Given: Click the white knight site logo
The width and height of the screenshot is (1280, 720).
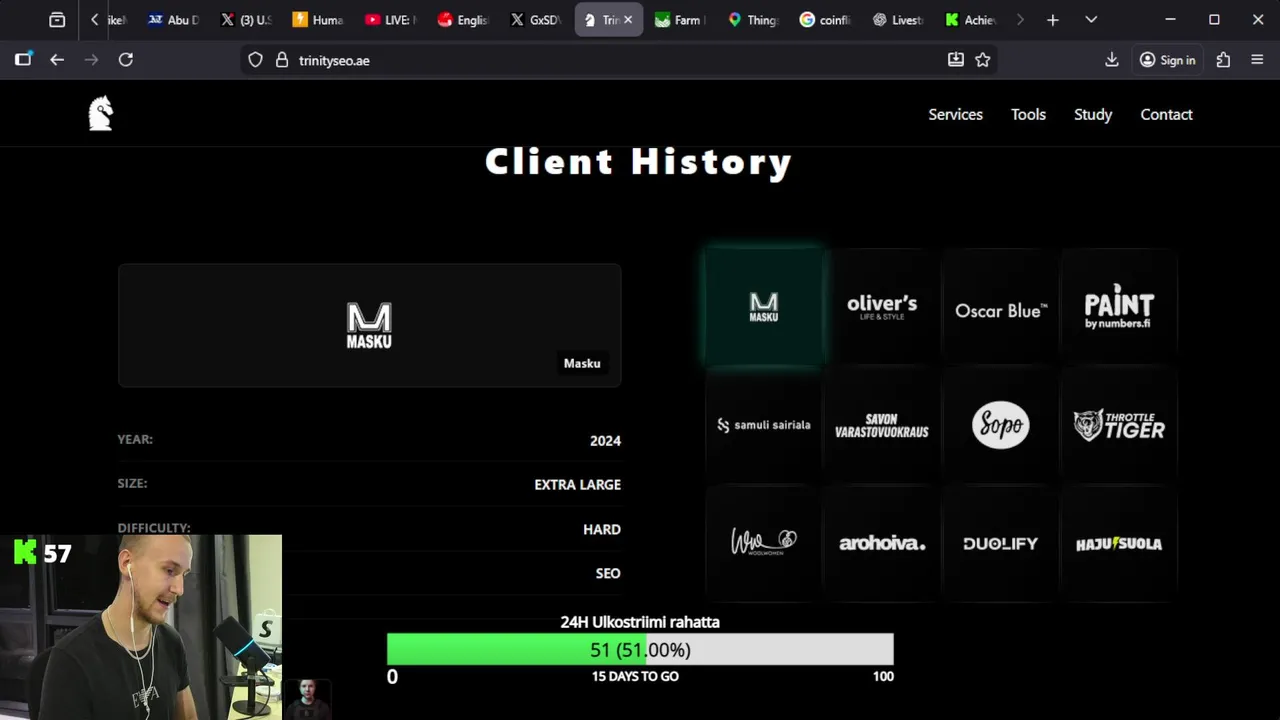Looking at the screenshot, I should pos(100,113).
